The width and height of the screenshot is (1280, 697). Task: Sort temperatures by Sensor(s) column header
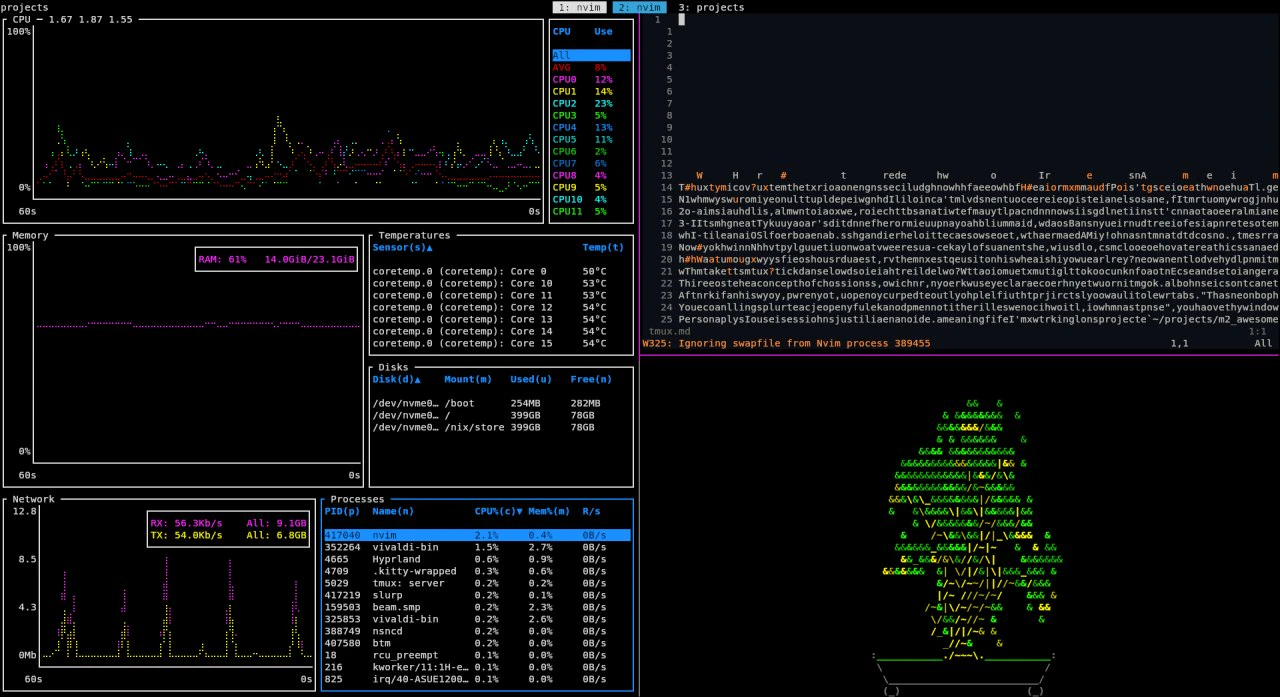(x=402, y=247)
